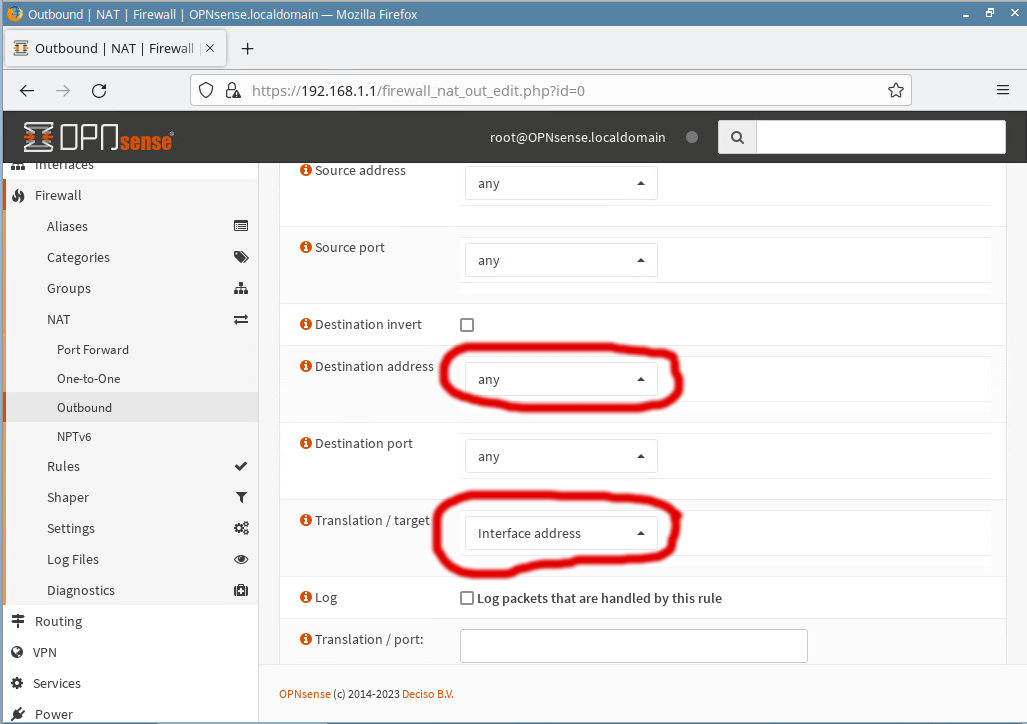Click the search magnifier icon in header
This screenshot has width=1027, height=724.
(737, 138)
